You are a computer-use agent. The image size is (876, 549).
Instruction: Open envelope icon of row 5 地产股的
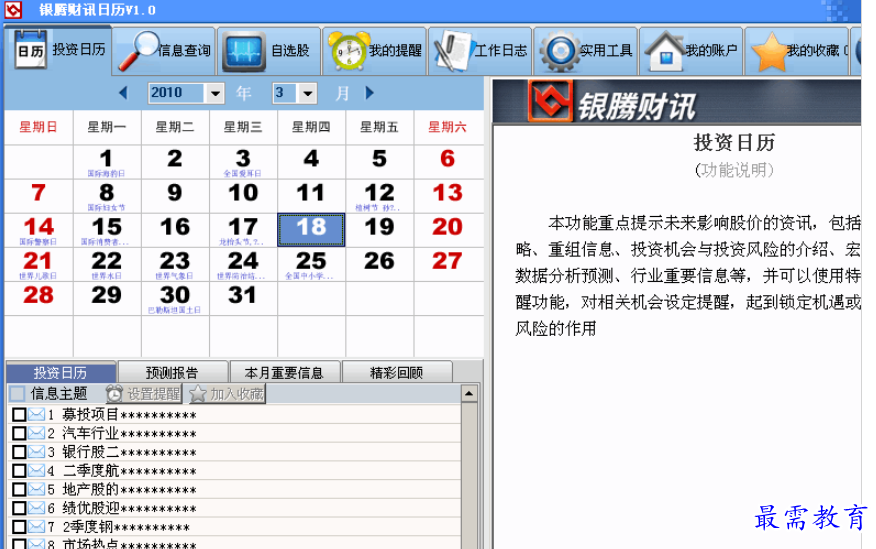(x=36, y=489)
